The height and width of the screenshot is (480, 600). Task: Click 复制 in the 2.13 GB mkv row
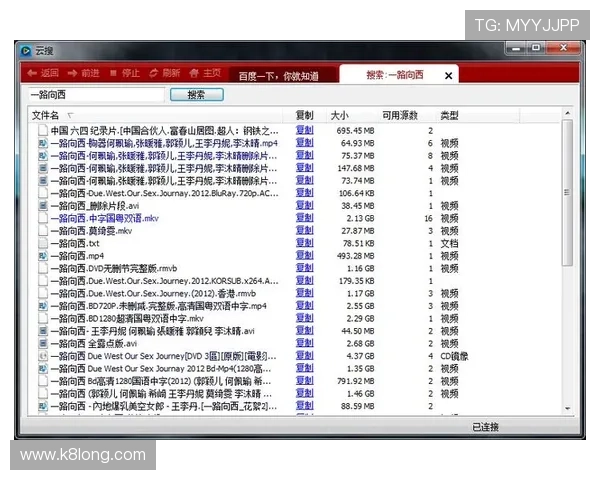click(x=305, y=218)
